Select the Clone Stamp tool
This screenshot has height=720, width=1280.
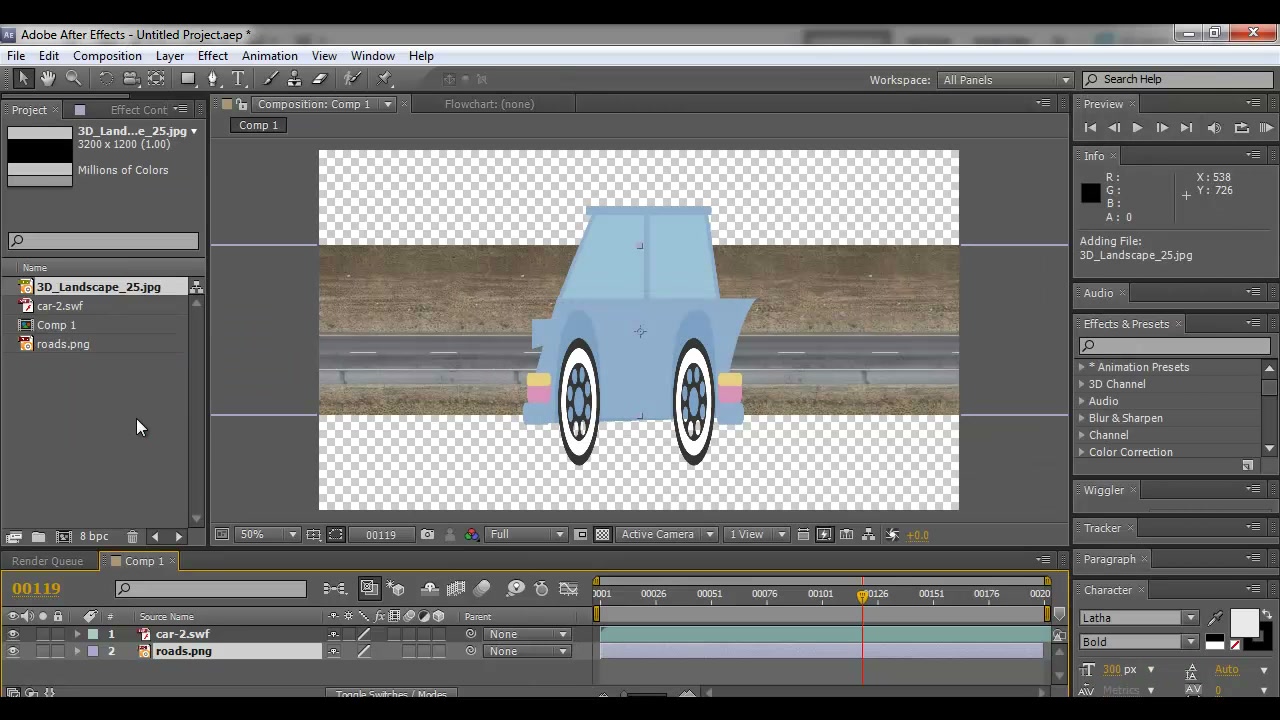point(295,79)
